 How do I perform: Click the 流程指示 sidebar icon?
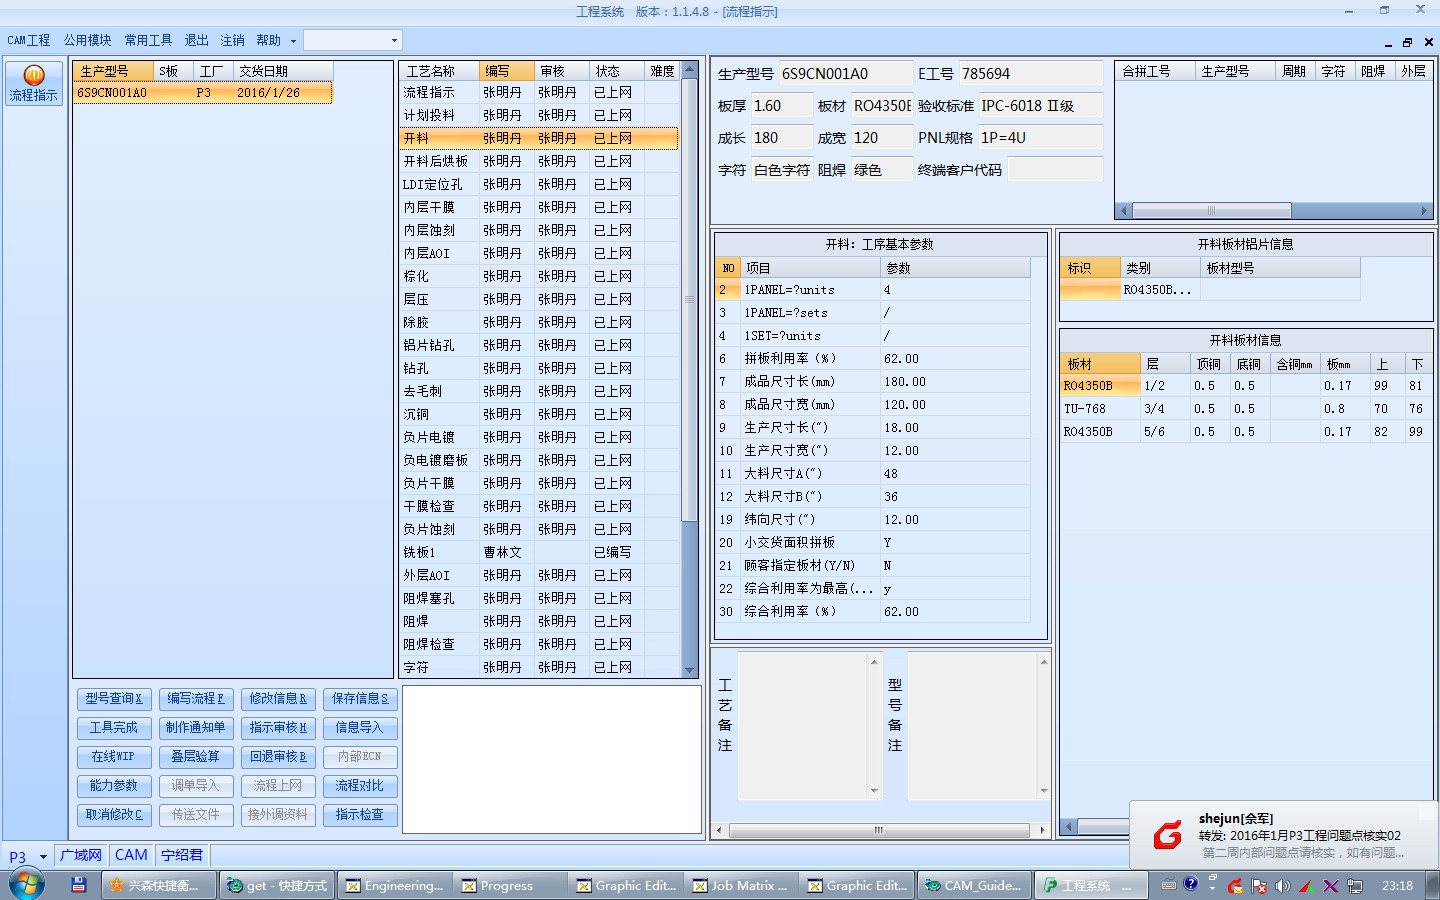pos(34,83)
